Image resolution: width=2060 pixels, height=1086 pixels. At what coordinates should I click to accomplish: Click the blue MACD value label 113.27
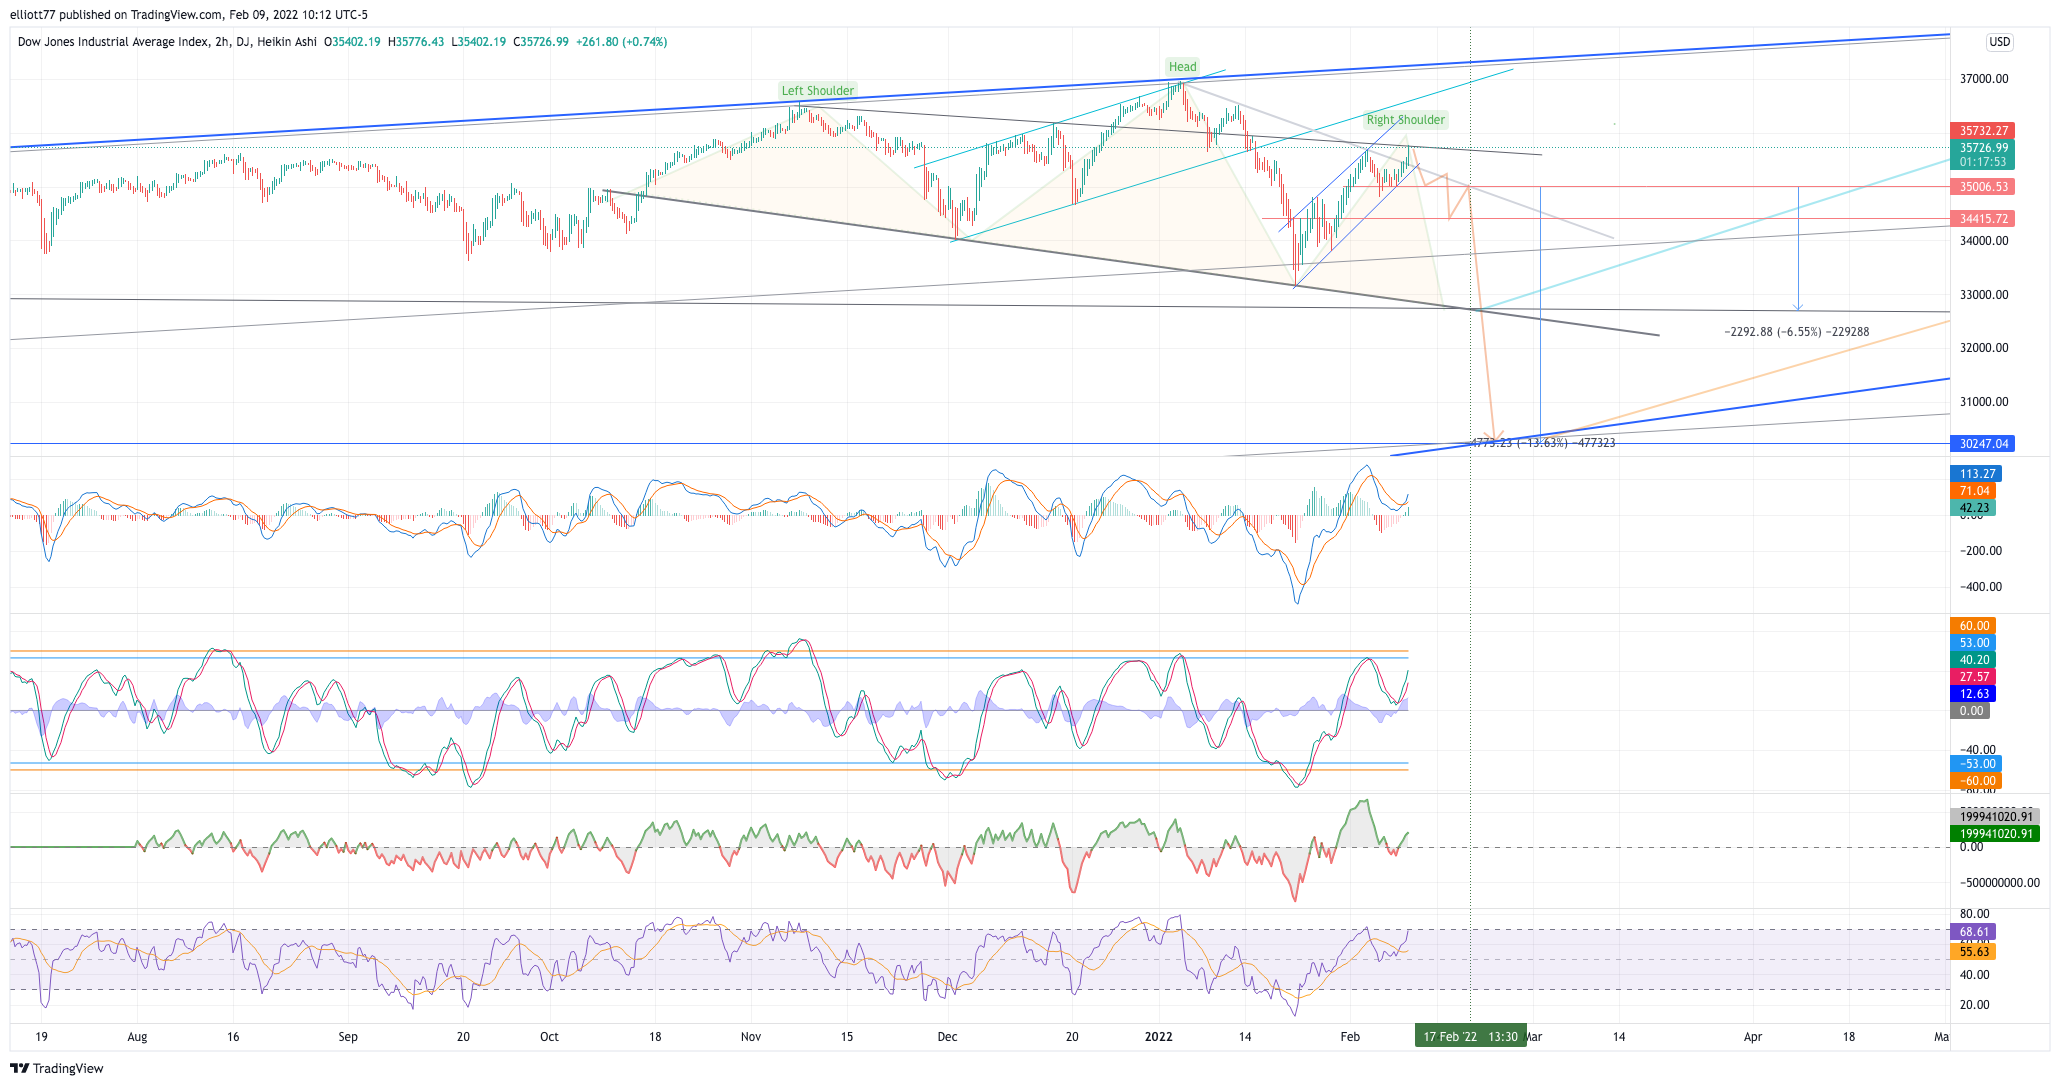tap(1976, 474)
